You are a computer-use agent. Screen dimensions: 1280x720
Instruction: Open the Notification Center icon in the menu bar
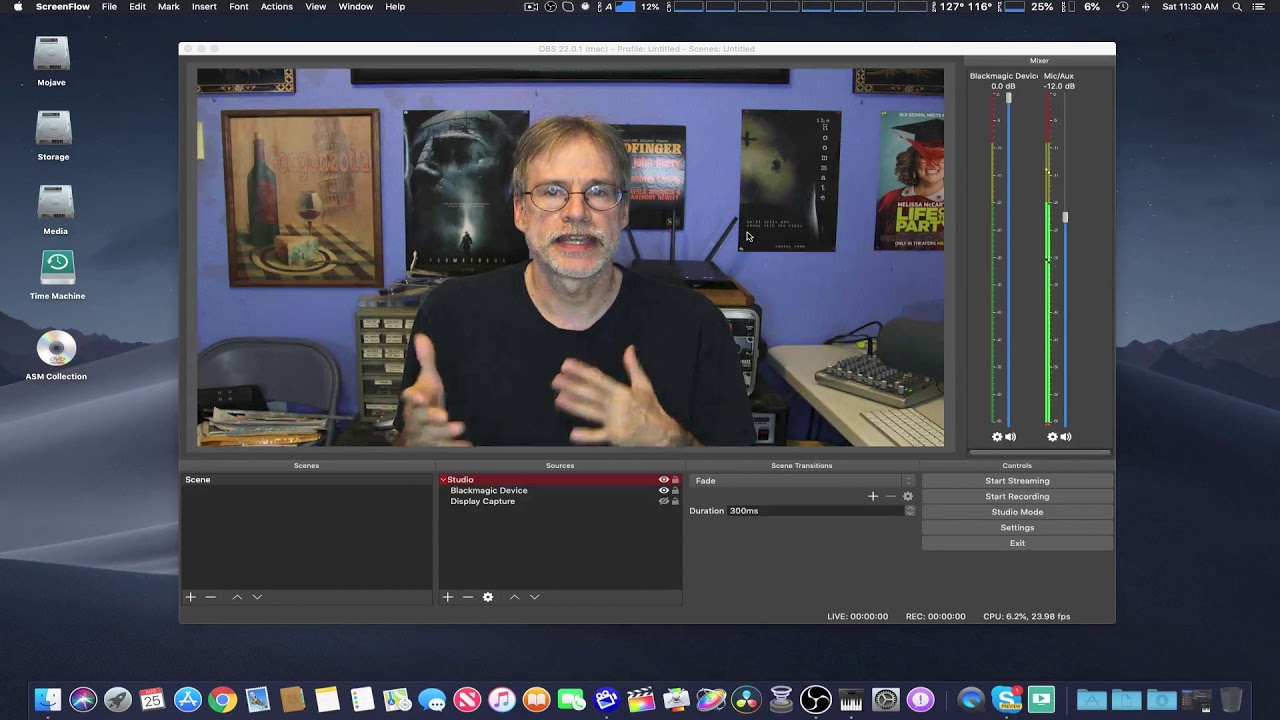[x=1259, y=7]
